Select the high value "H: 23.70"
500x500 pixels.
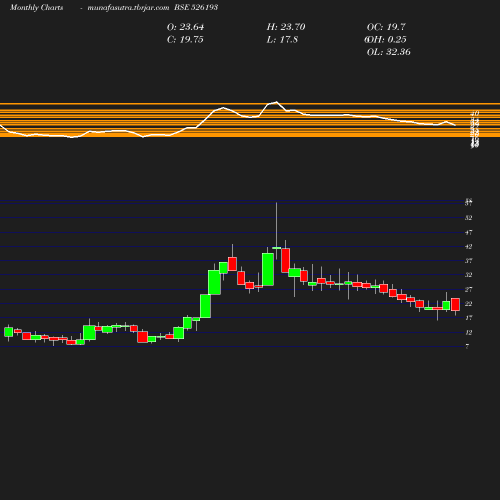(x=286, y=27)
